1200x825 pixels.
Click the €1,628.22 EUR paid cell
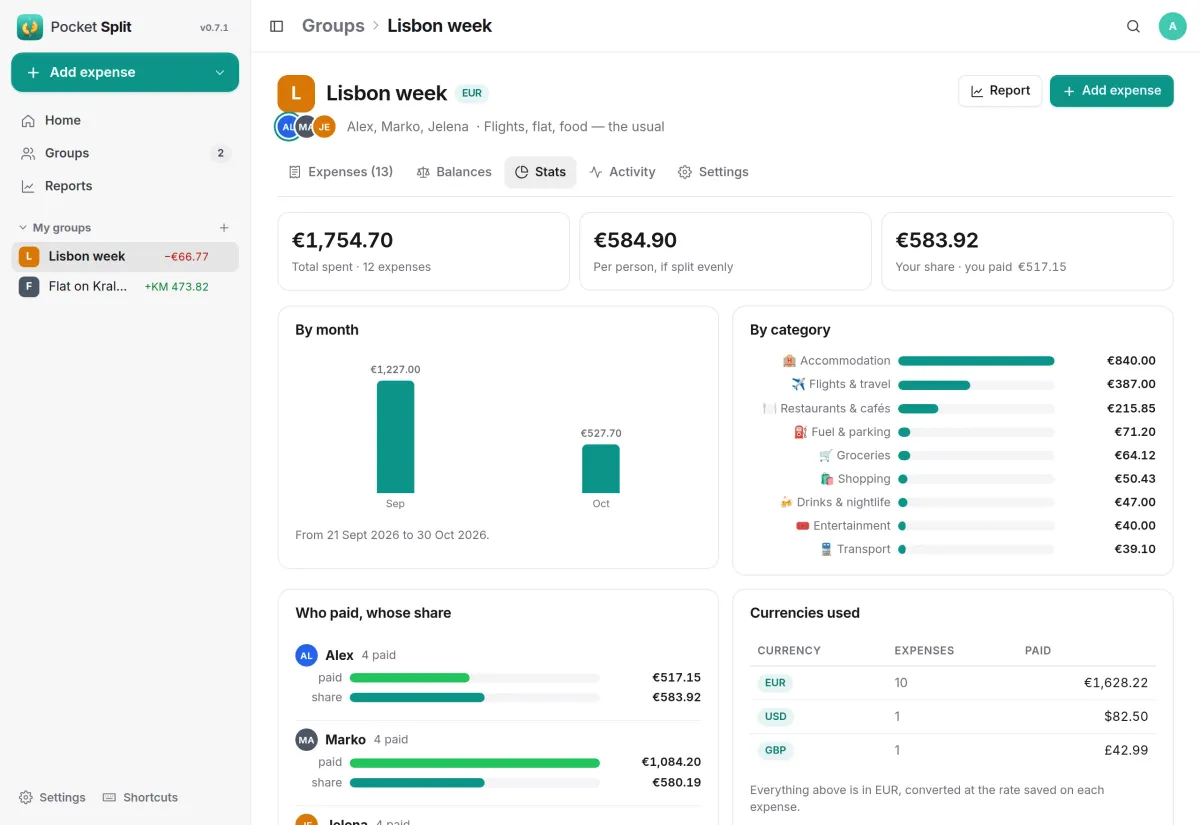[1116, 683]
